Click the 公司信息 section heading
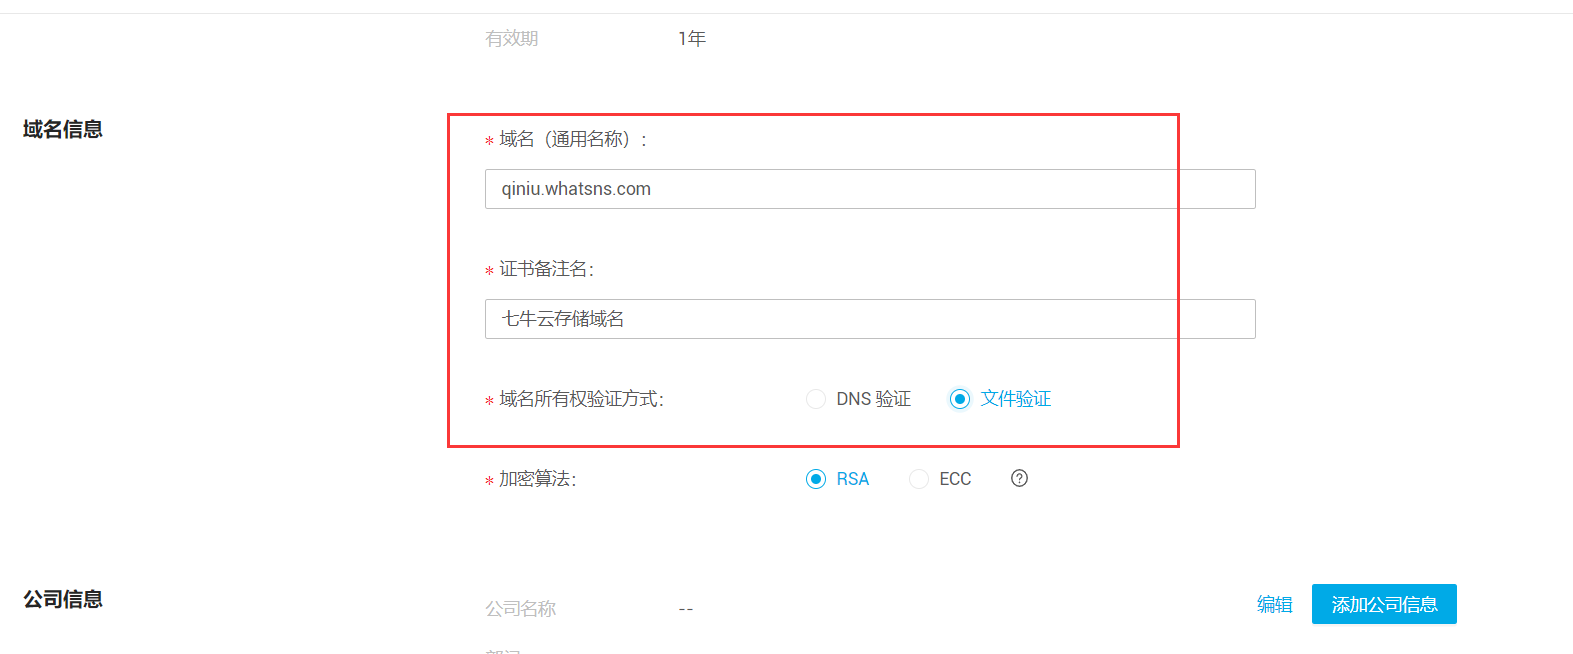 (63, 599)
